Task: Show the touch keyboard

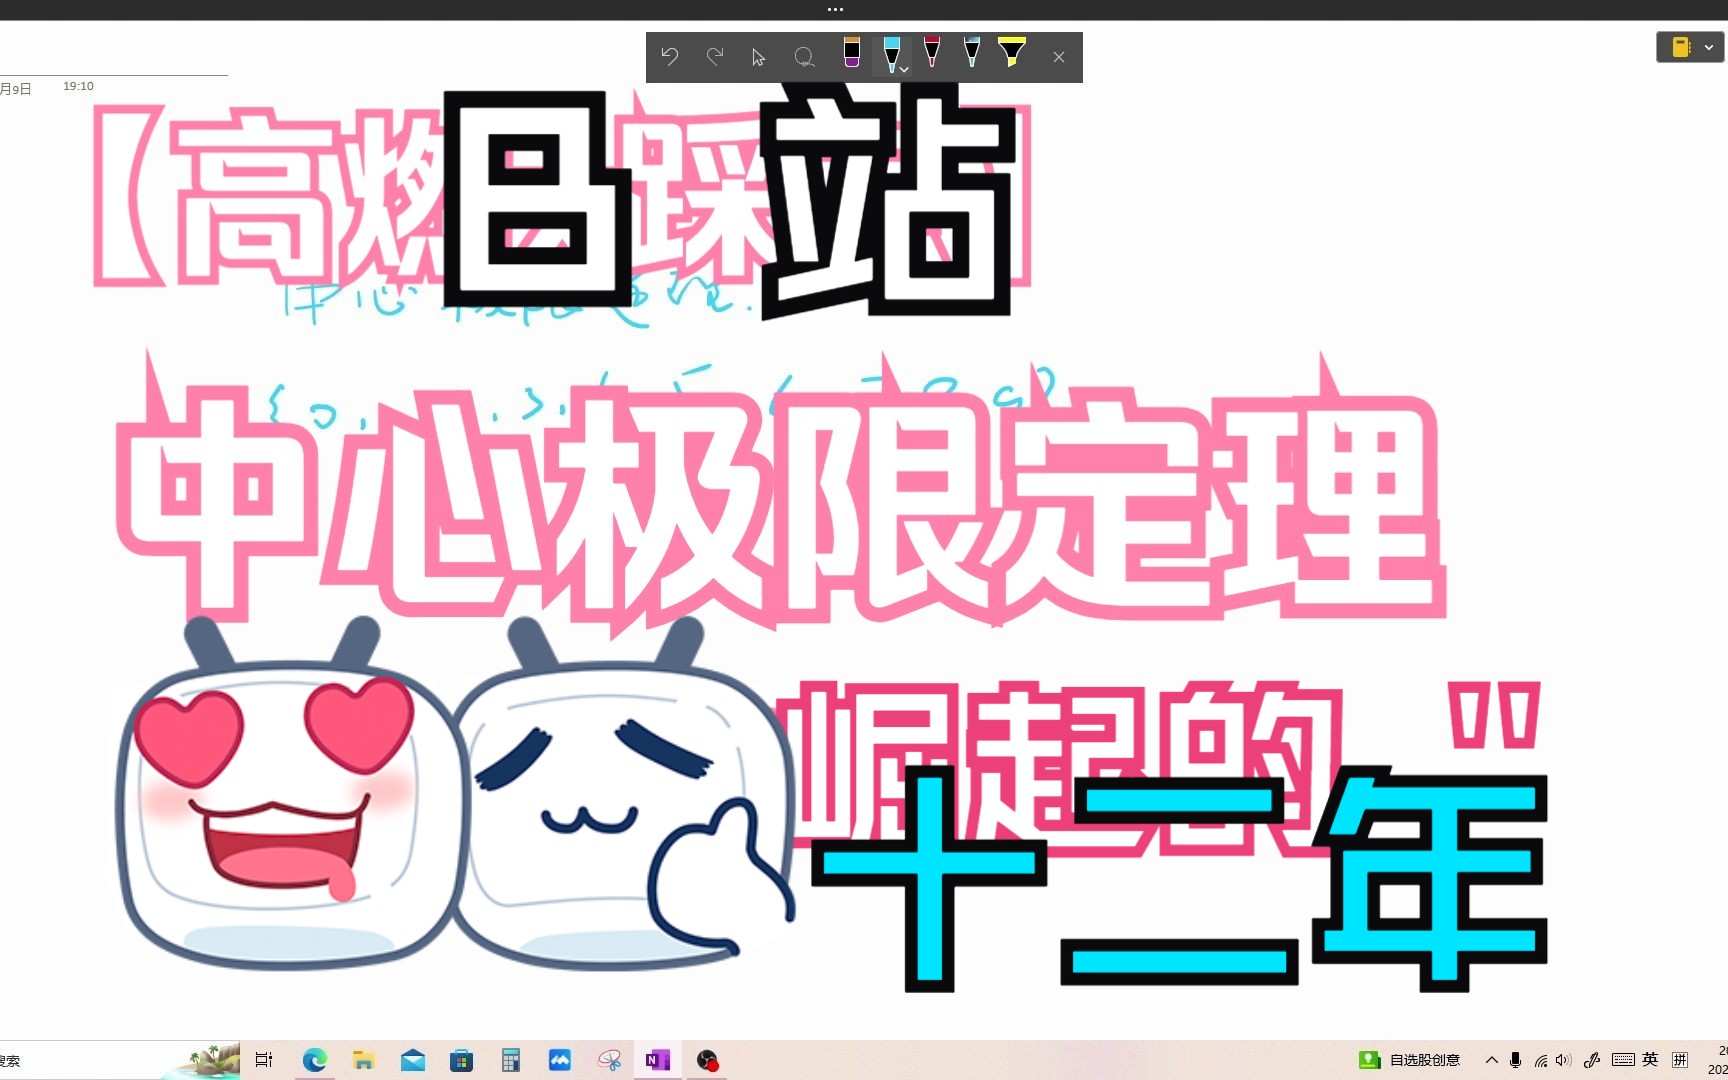Action: (x=1623, y=1060)
